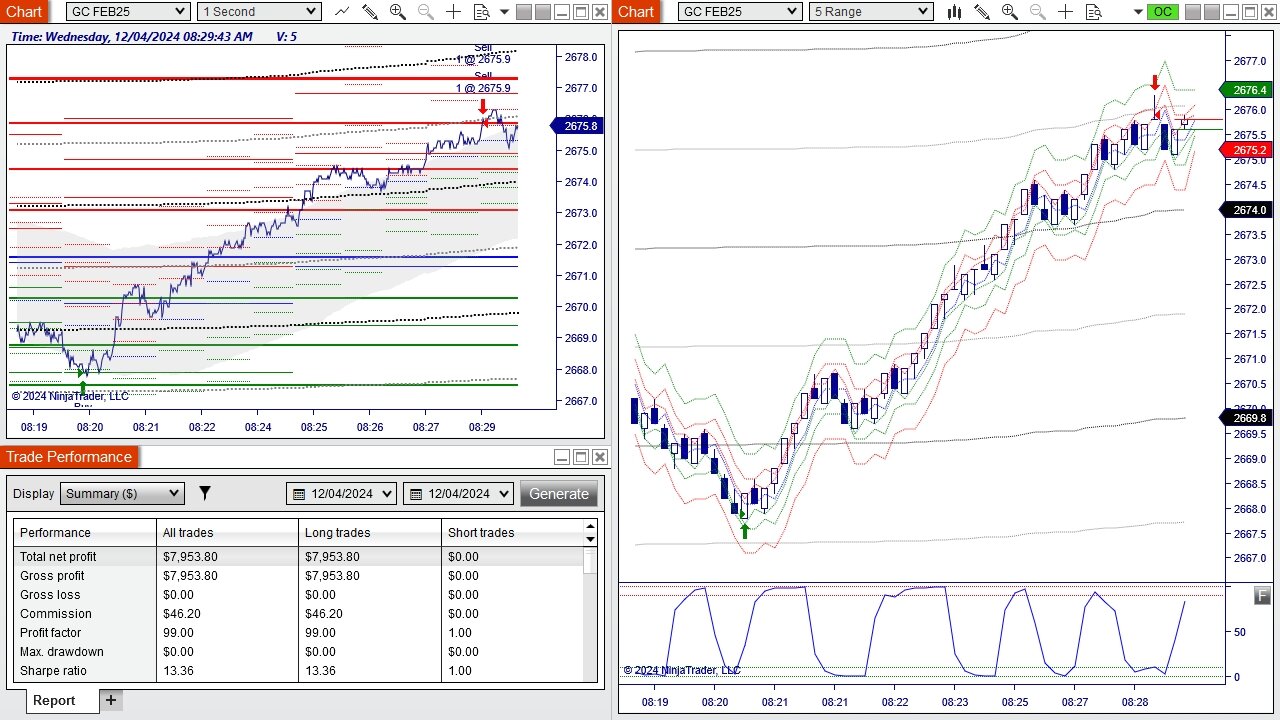Click instrument link square in 5 Range chart

click(x=1195, y=12)
